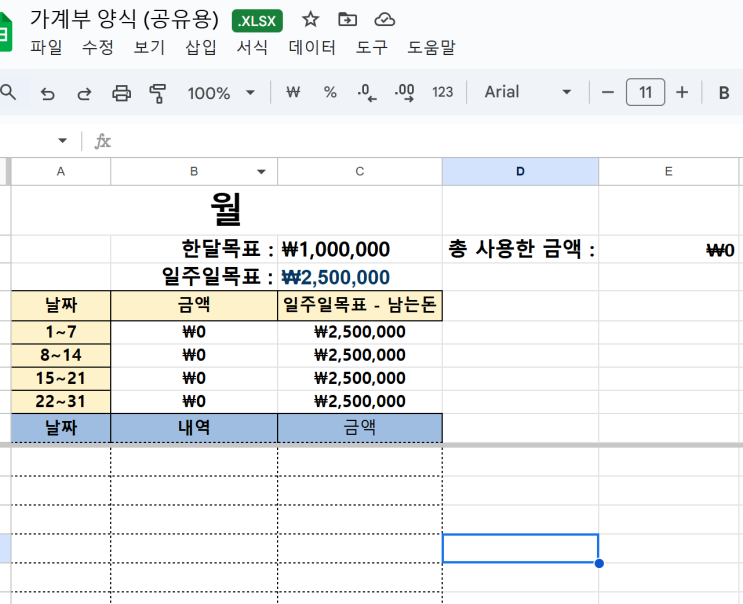Toggle bold formatting
This screenshot has width=743, height=604.
[x=724, y=93]
